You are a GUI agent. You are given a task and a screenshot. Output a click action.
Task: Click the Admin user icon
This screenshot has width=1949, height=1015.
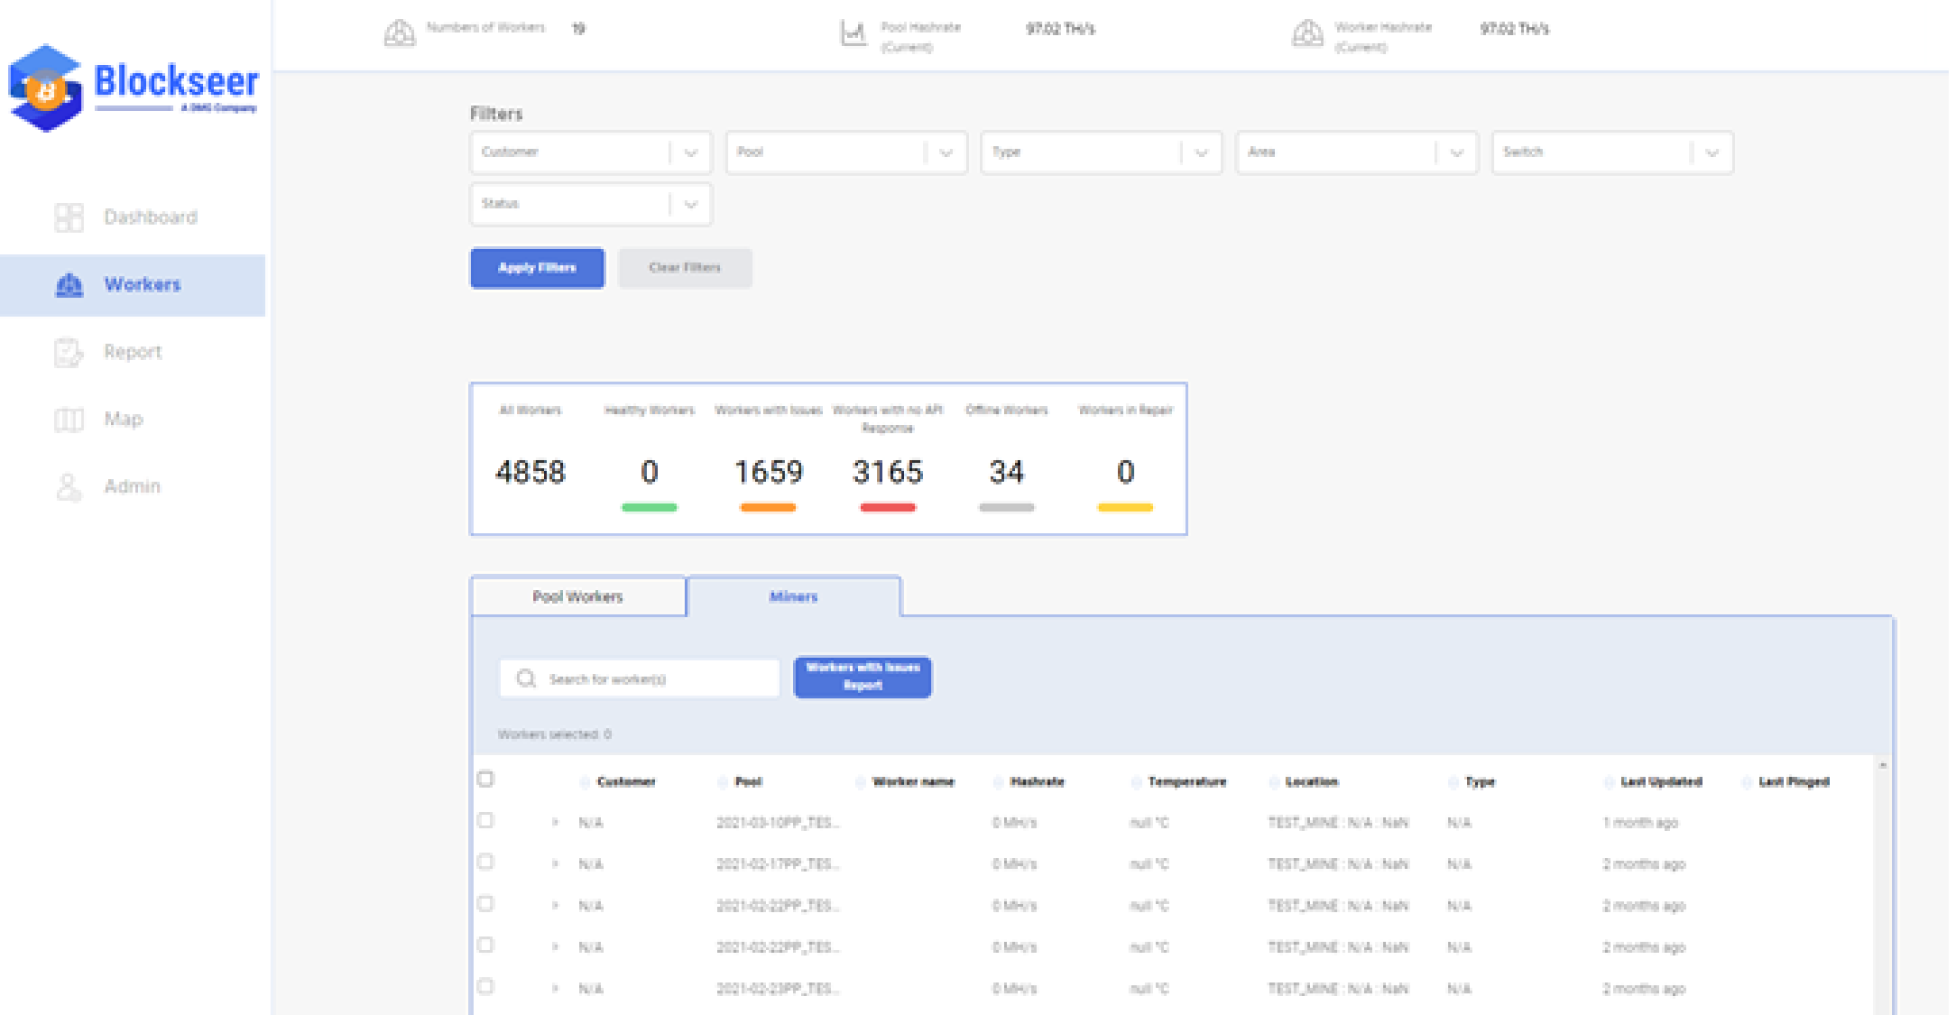tap(69, 487)
